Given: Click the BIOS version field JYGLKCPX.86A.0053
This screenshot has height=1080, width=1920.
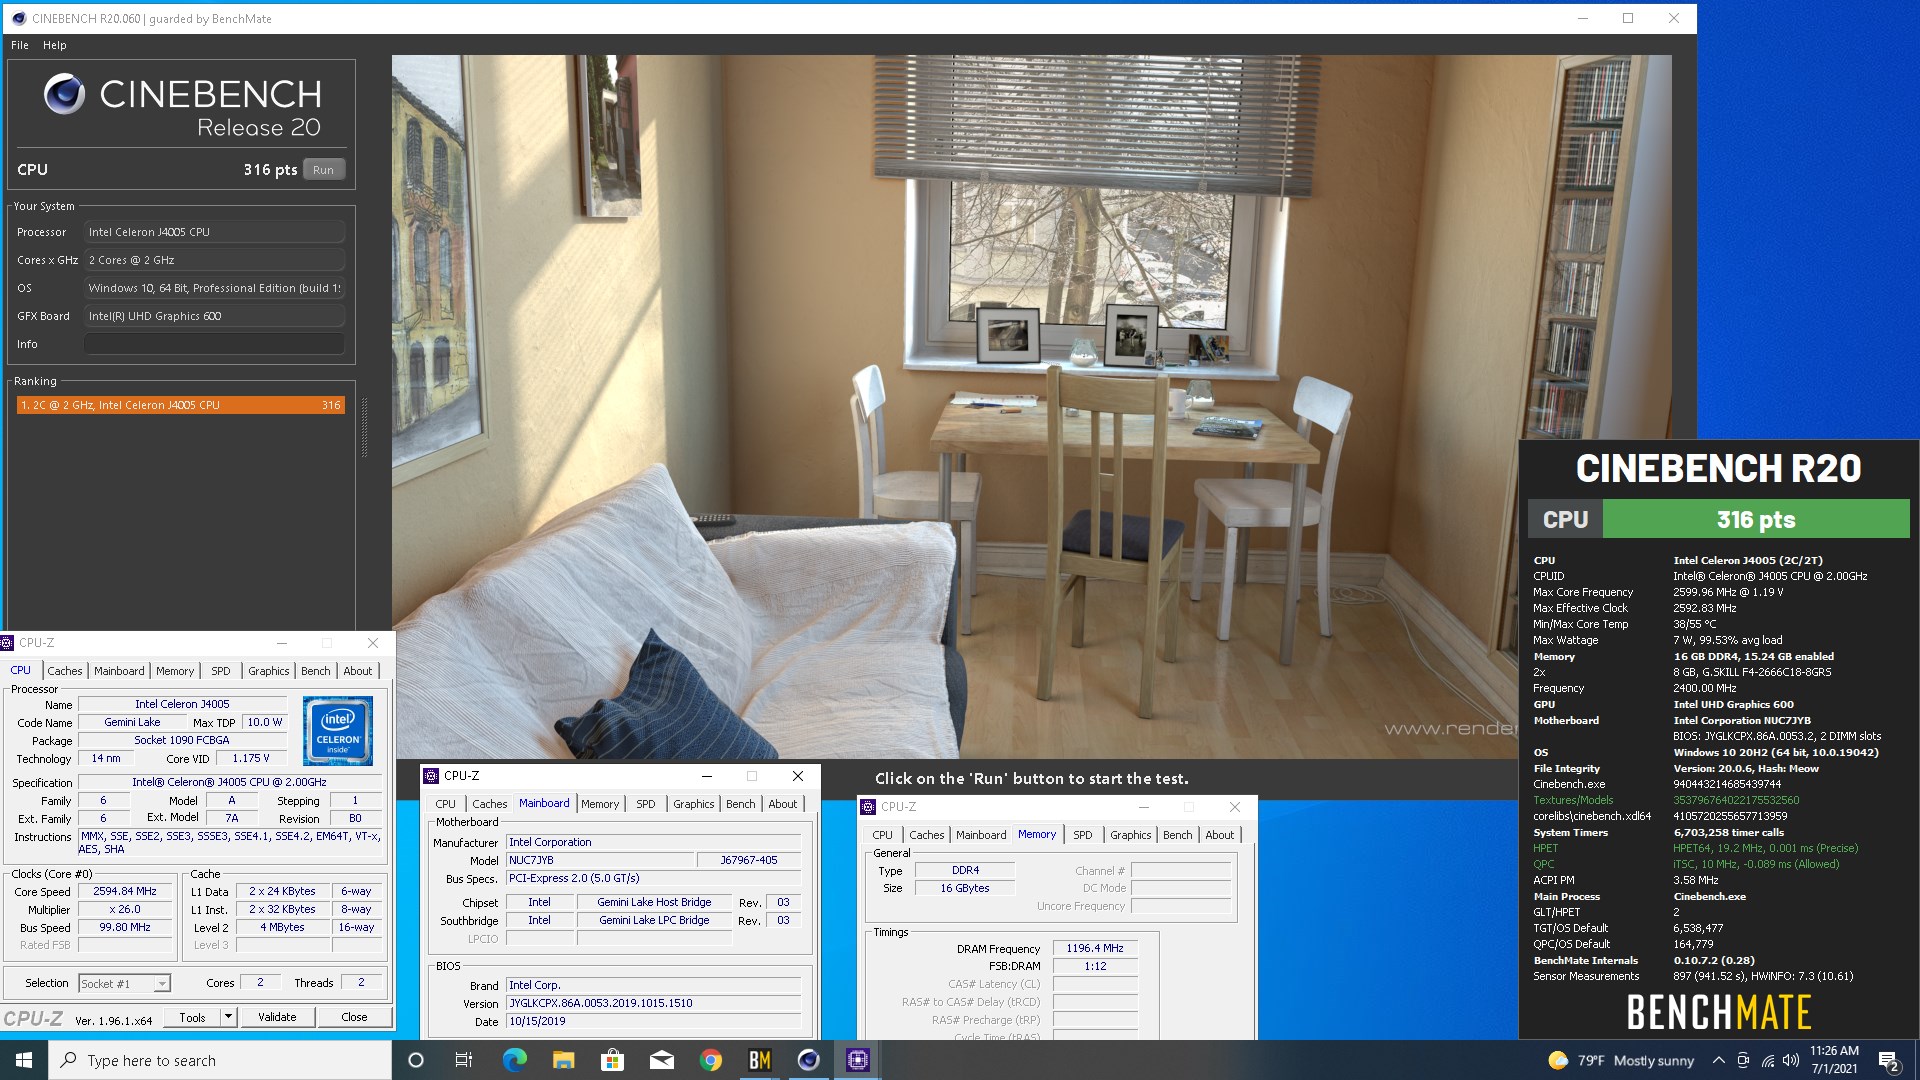Looking at the screenshot, I should point(654,1003).
